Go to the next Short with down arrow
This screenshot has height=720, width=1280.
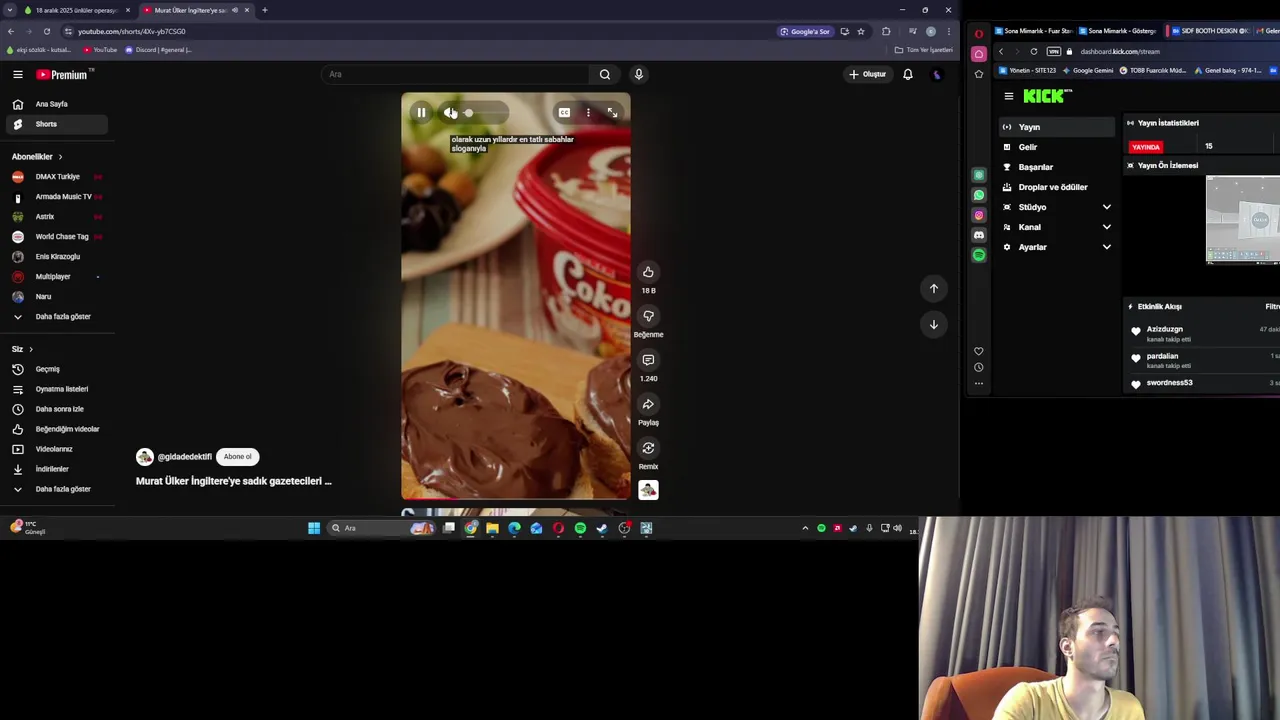tap(934, 324)
